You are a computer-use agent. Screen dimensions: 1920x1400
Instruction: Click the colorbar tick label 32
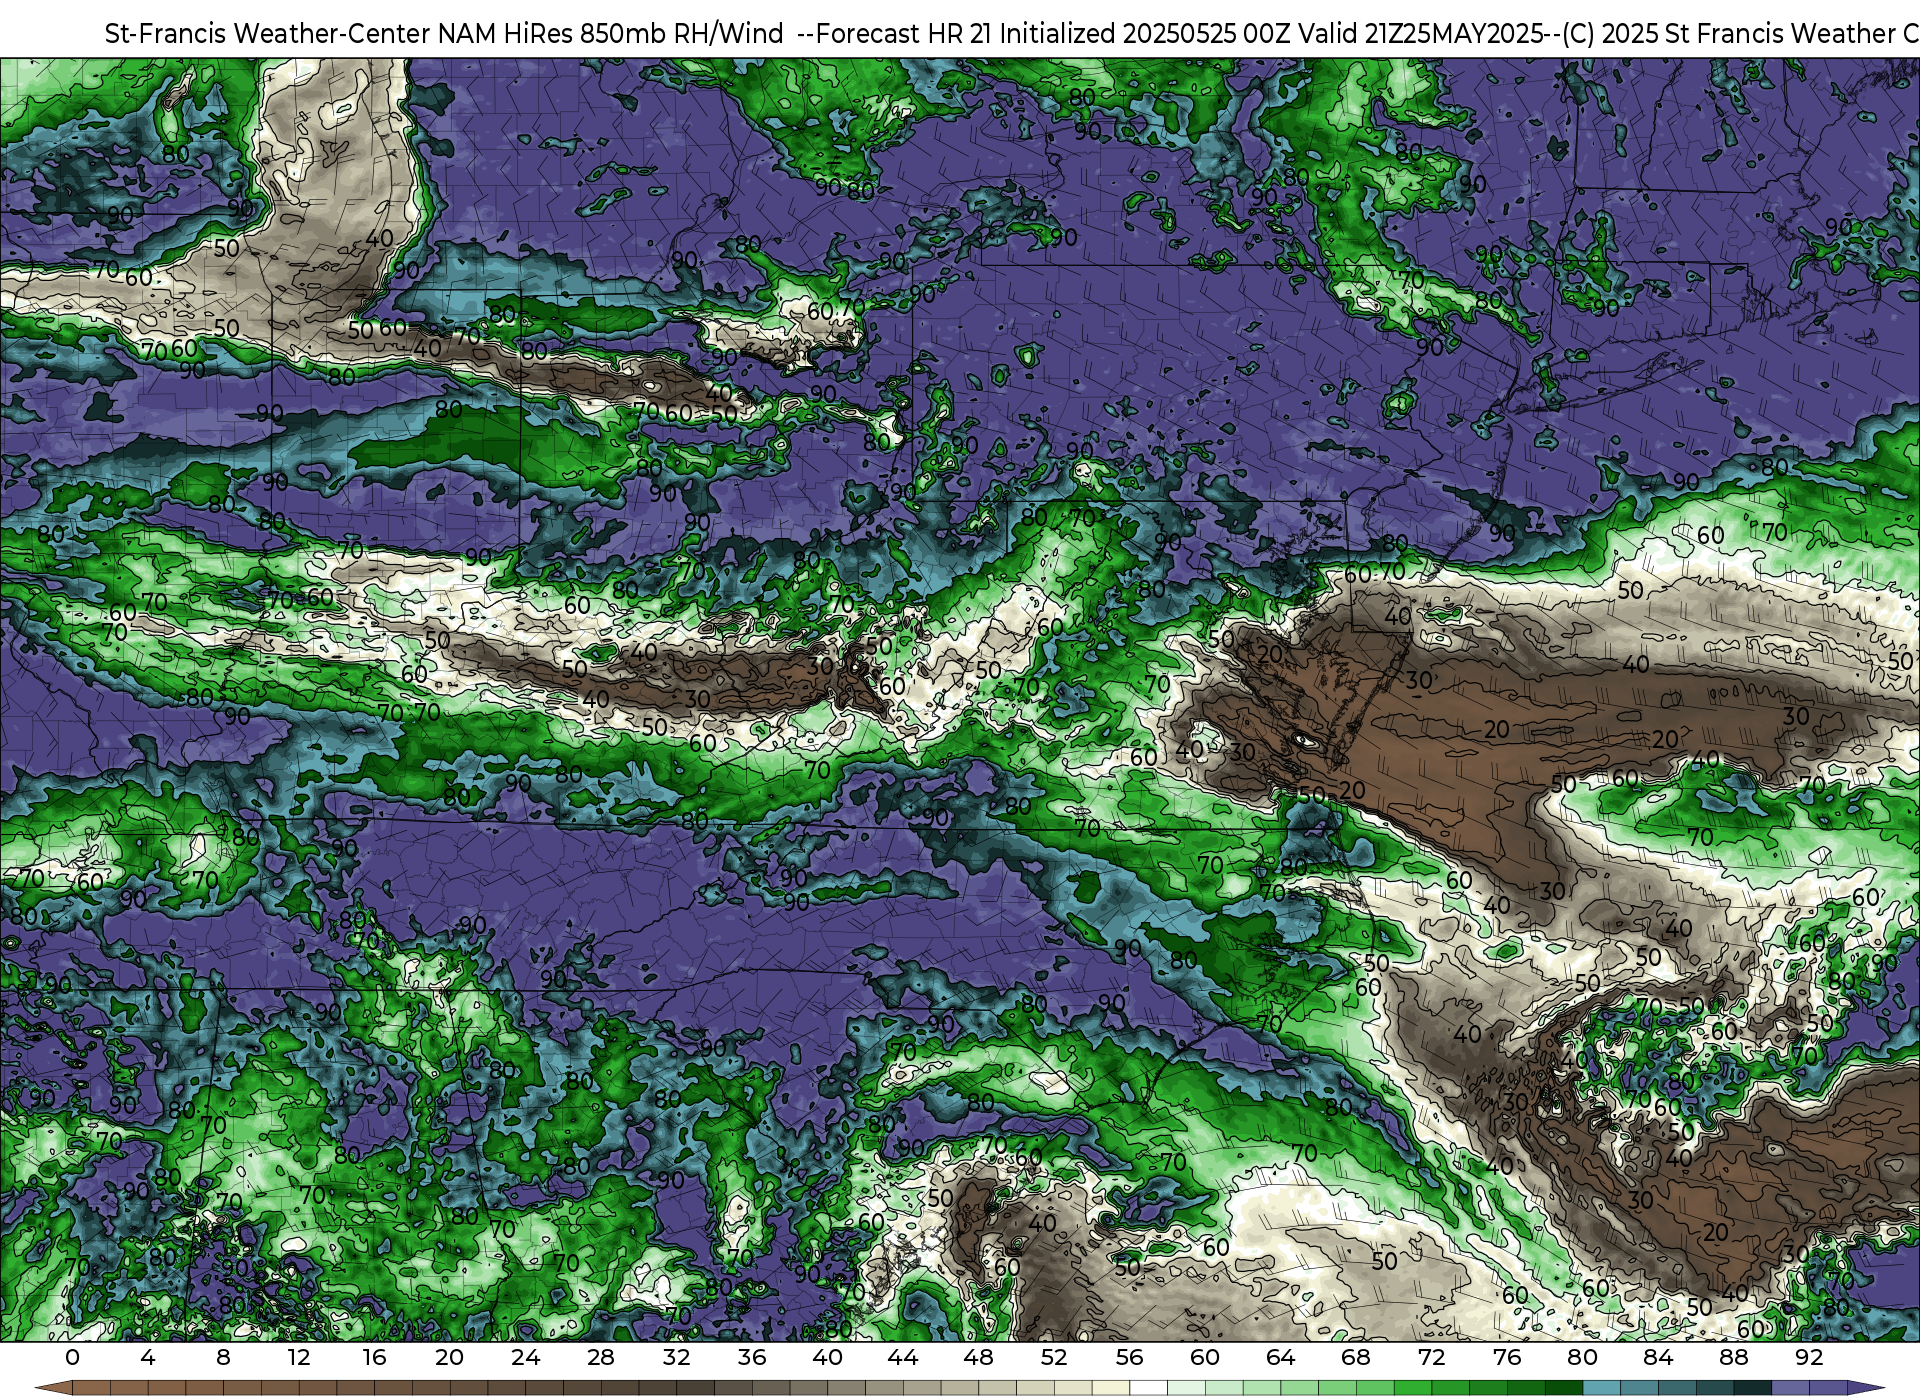tap(676, 1357)
